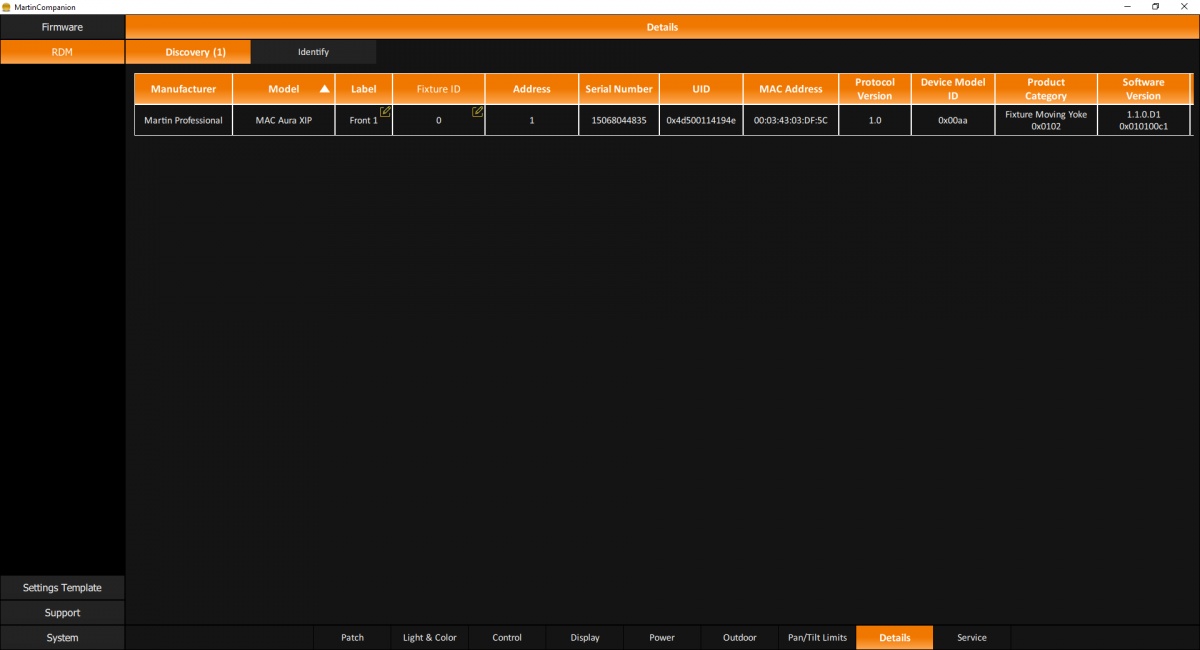
Task: Click MAC address 00:03:43:03:DF:5C
Action: (791, 120)
